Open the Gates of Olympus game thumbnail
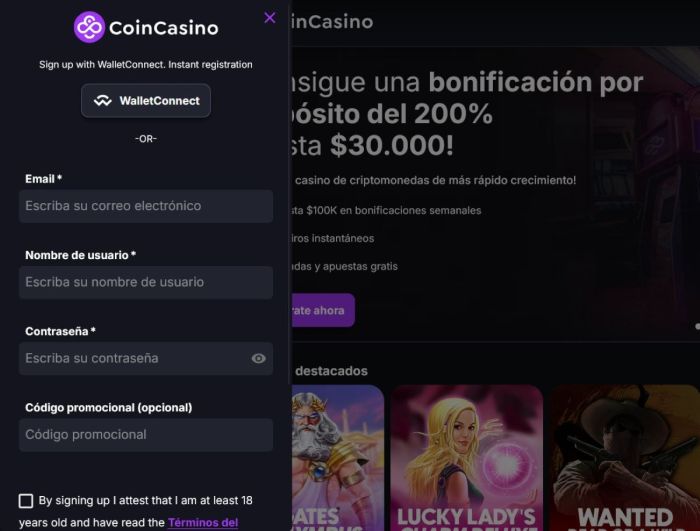Viewport: 700px width, 531px height. tap(338, 458)
